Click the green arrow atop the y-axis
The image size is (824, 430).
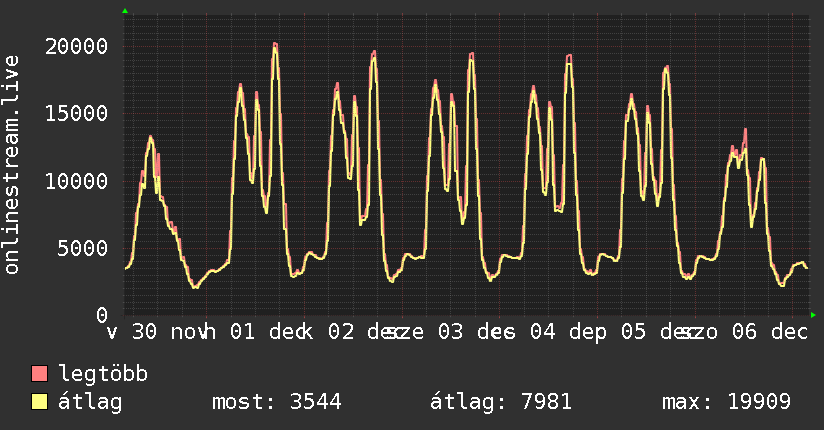point(125,11)
